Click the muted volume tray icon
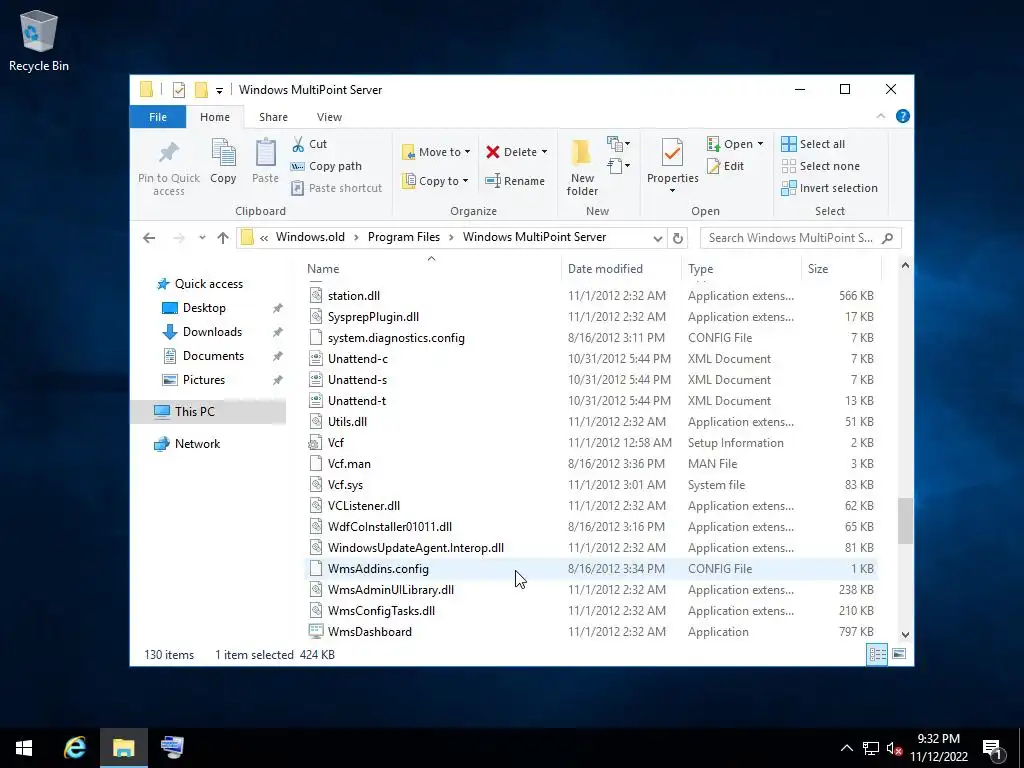This screenshot has height=768, width=1024. tap(894, 748)
